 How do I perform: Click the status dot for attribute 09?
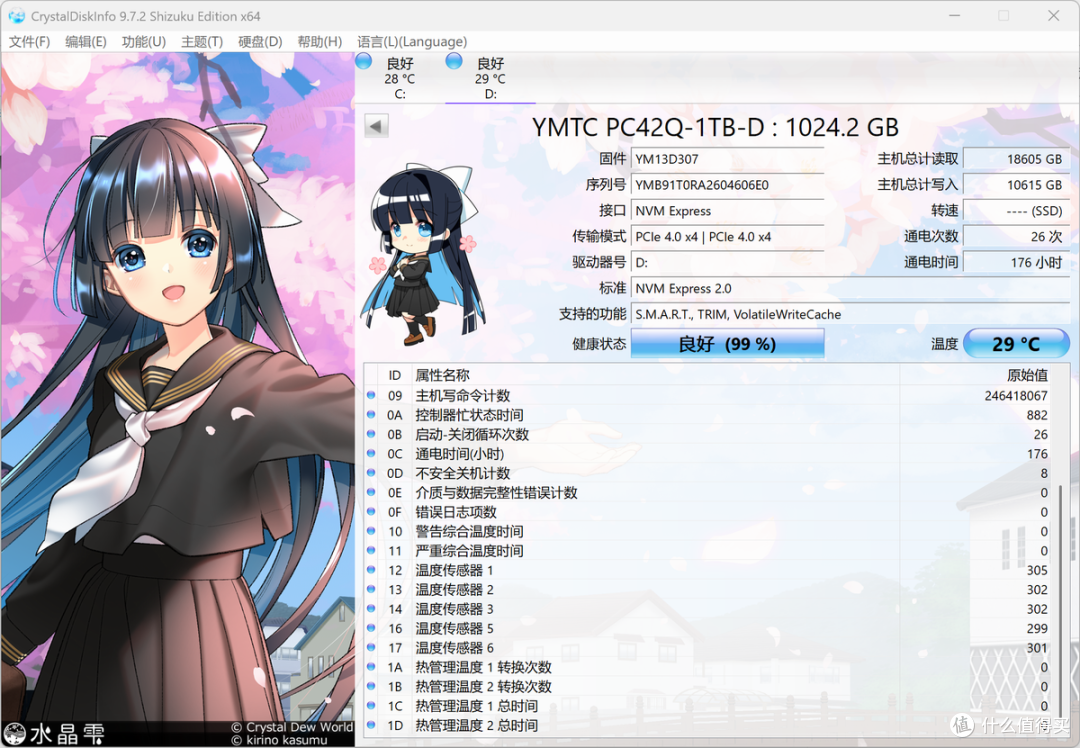[371, 395]
